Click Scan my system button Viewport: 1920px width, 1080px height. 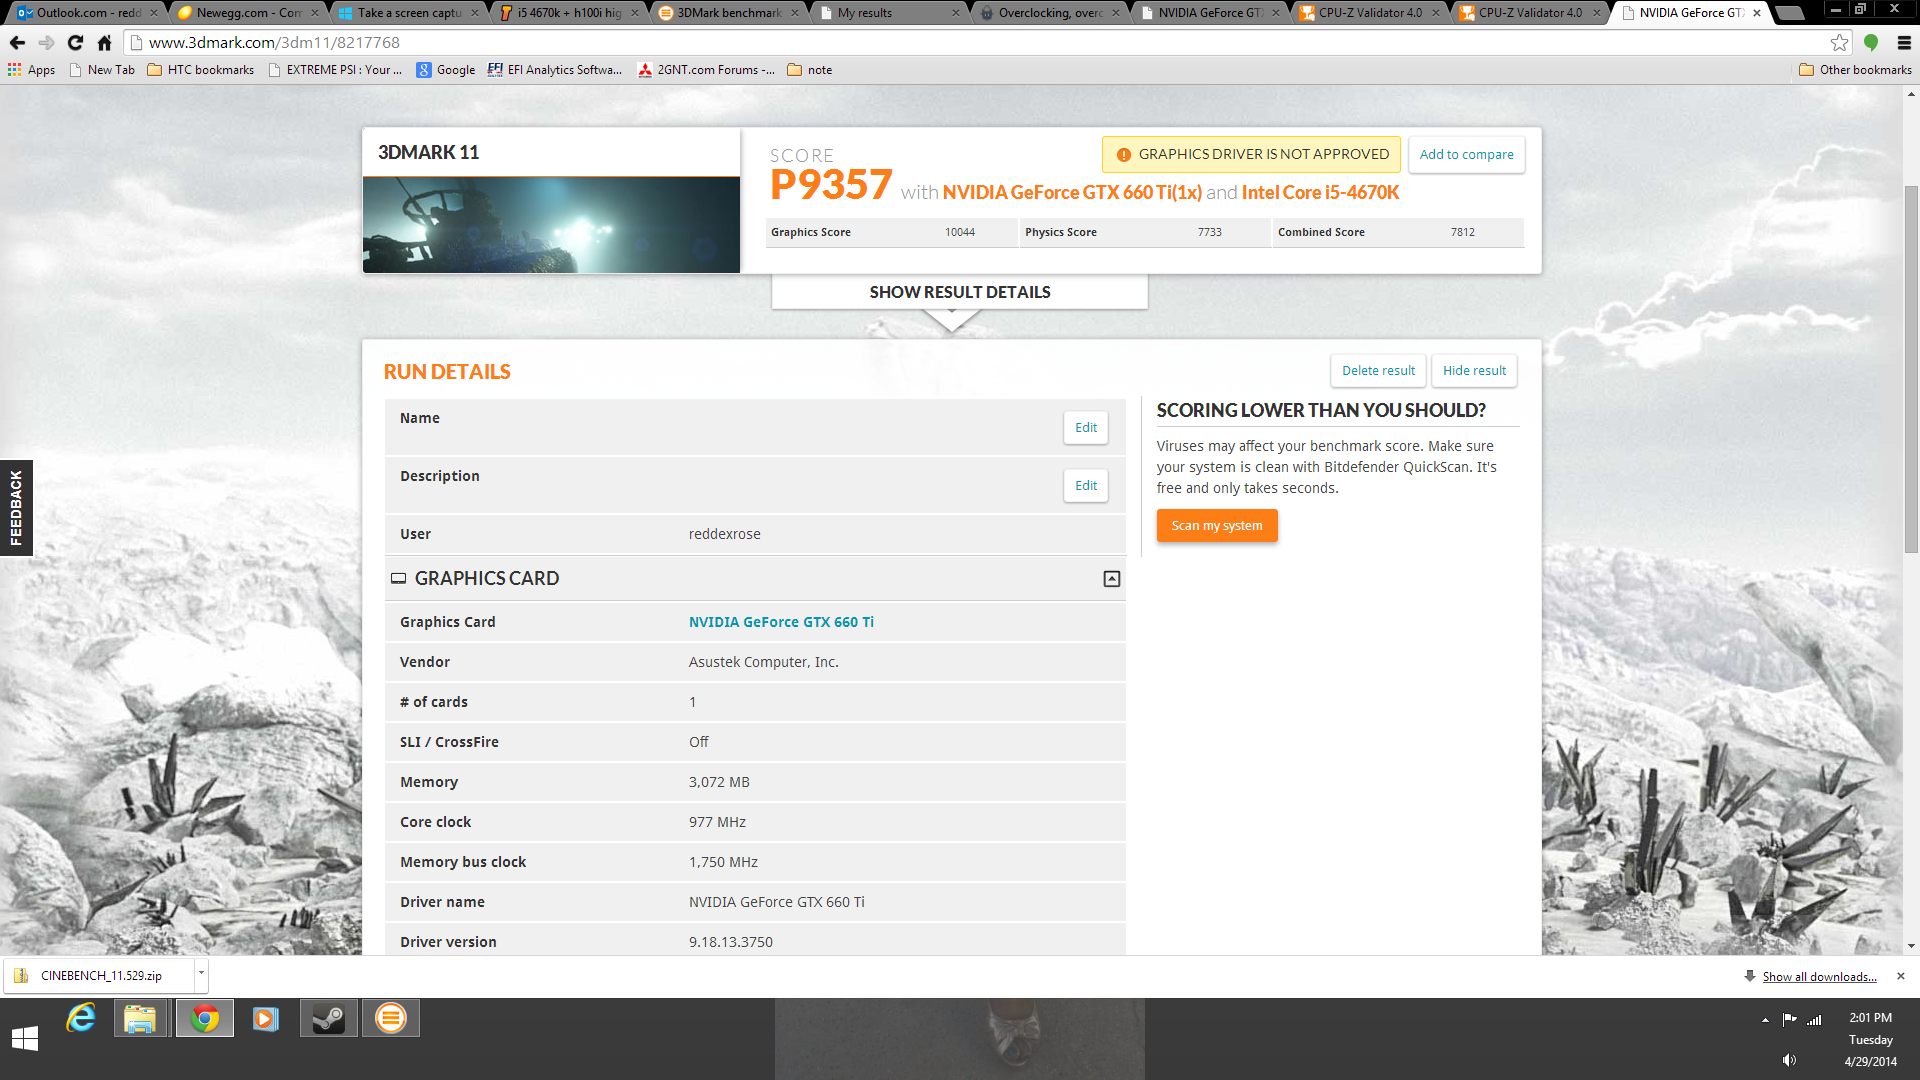tap(1217, 526)
